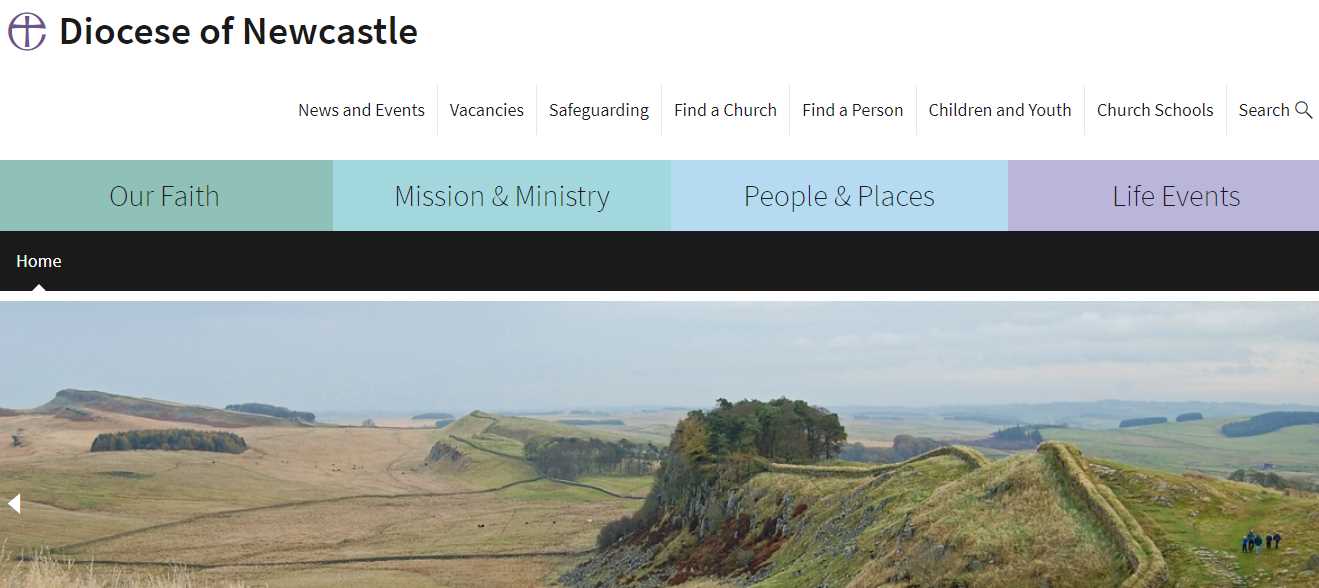This screenshot has width=1319, height=588.
Task: Open Children and Youth section
Action: tap(1000, 110)
